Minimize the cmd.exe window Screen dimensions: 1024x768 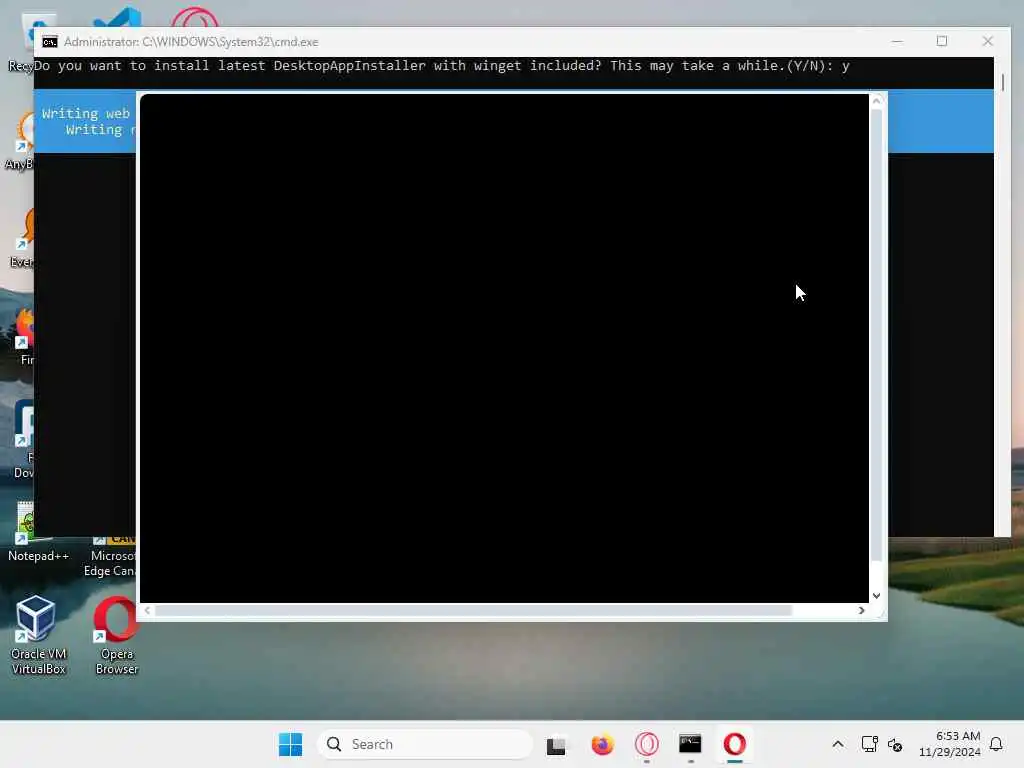coord(897,41)
